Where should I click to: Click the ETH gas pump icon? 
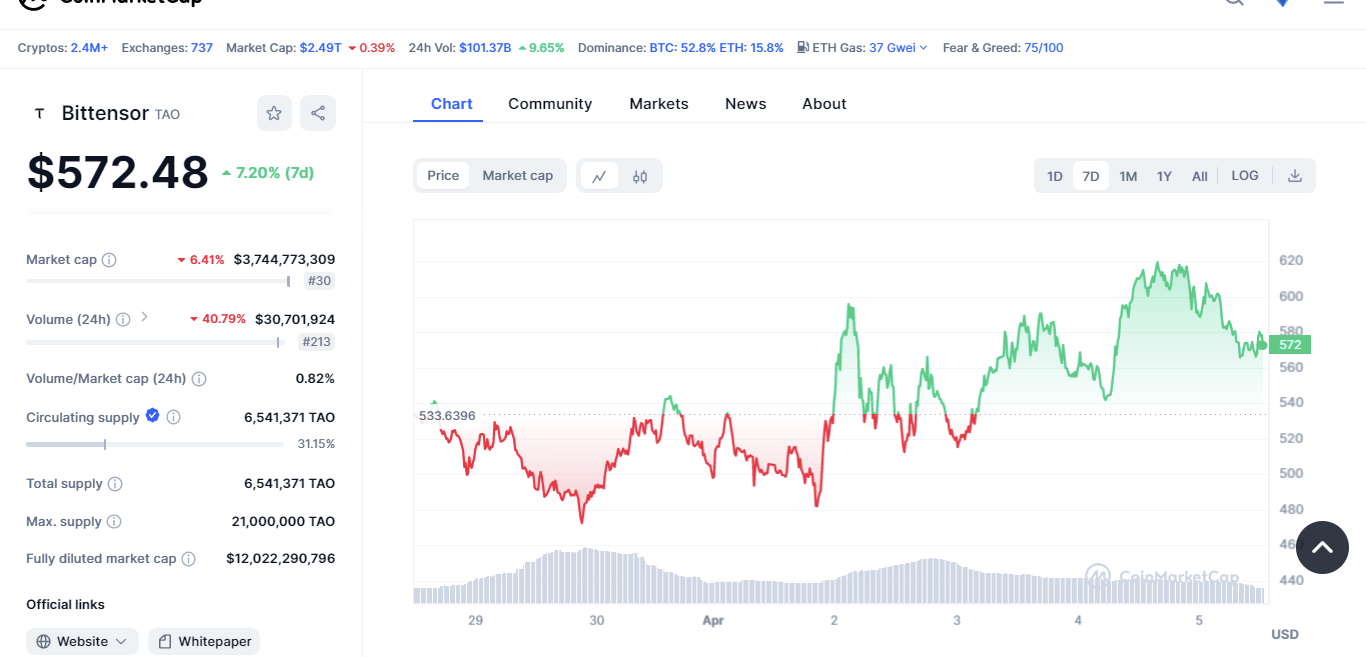pos(803,47)
